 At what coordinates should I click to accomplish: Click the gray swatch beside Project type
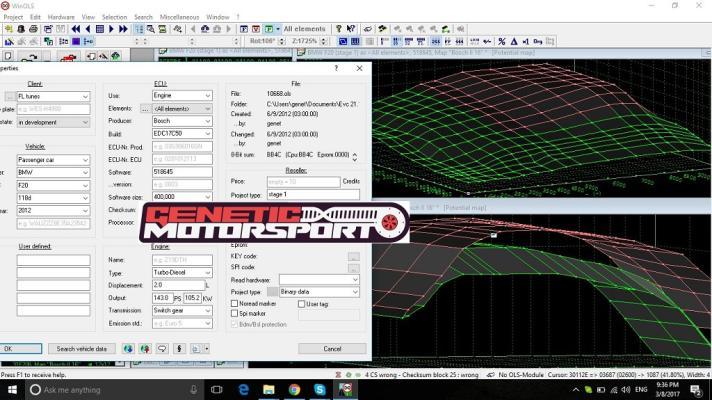tap(273, 291)
